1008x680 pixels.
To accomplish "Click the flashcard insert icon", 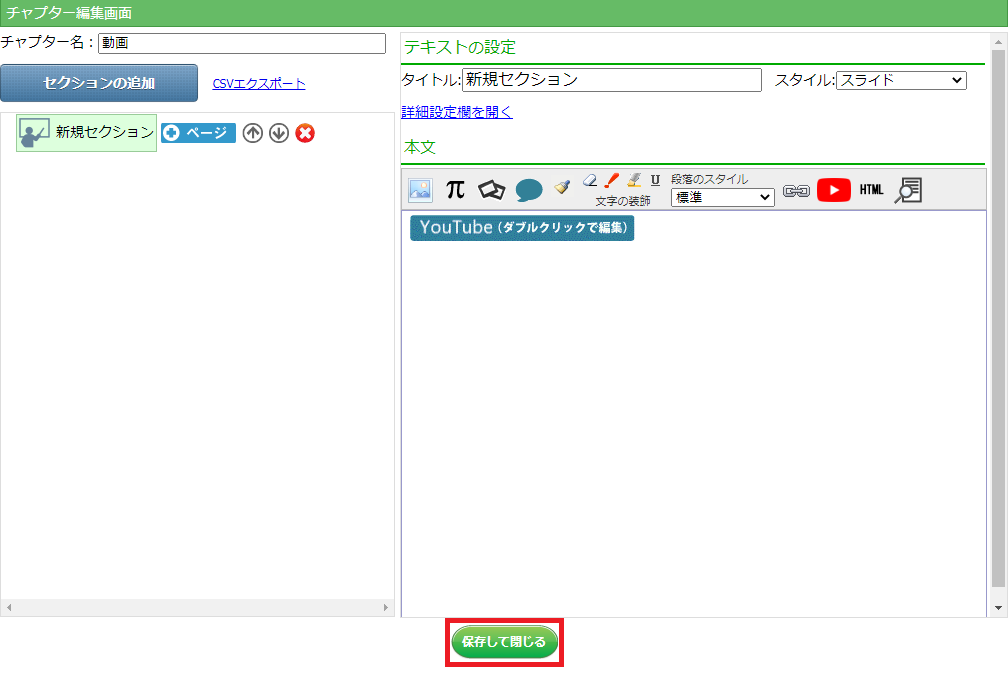I will coord(491,190).
